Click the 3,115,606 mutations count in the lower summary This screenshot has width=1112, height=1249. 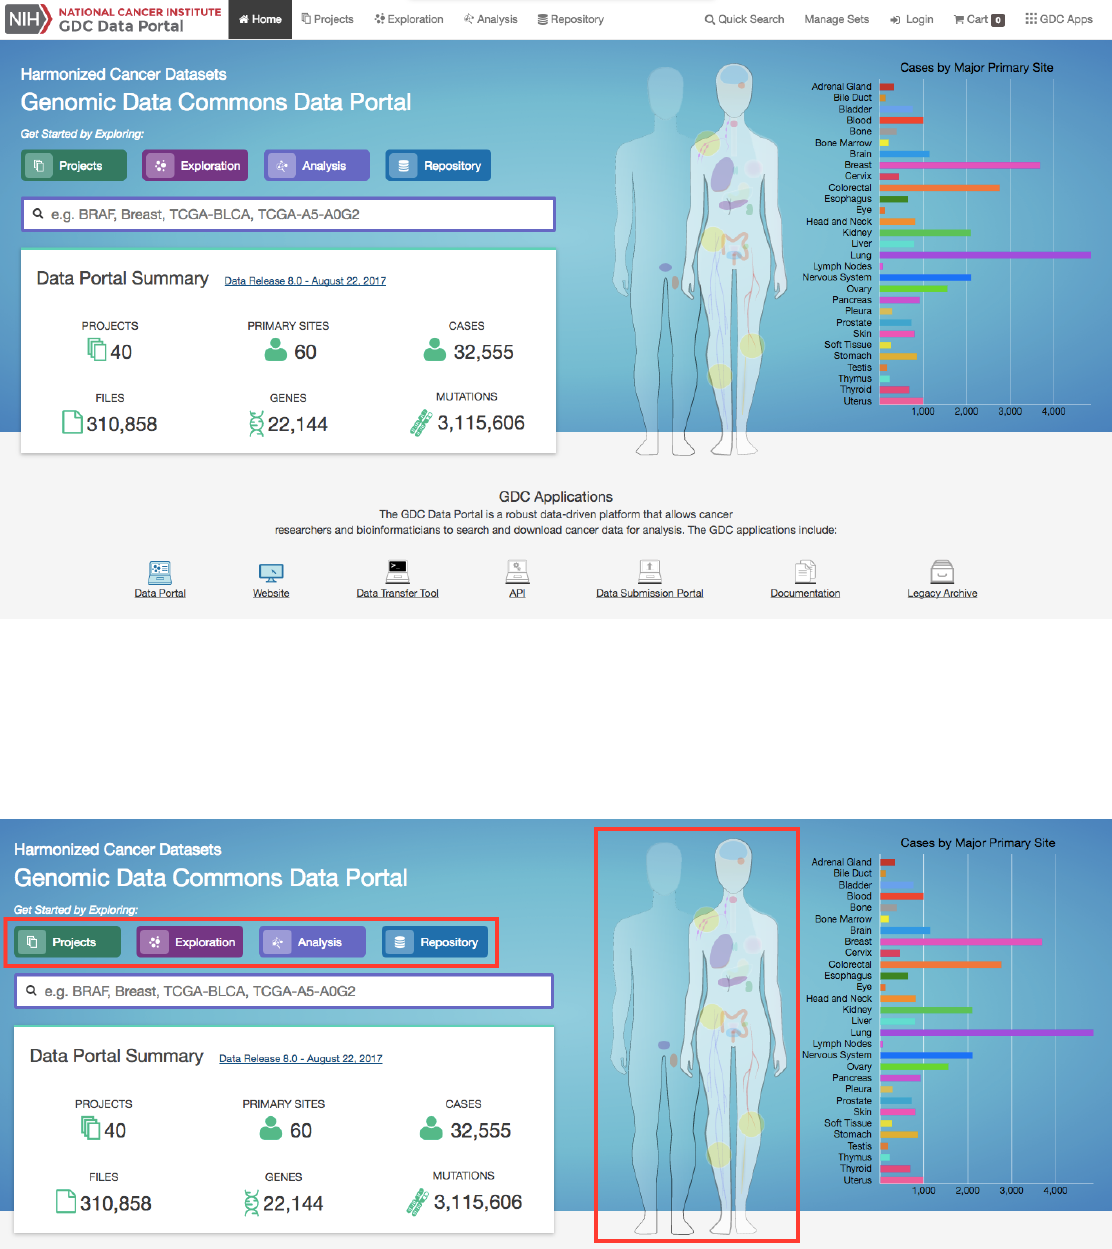pyautogui.click(x=478, y=1202)
